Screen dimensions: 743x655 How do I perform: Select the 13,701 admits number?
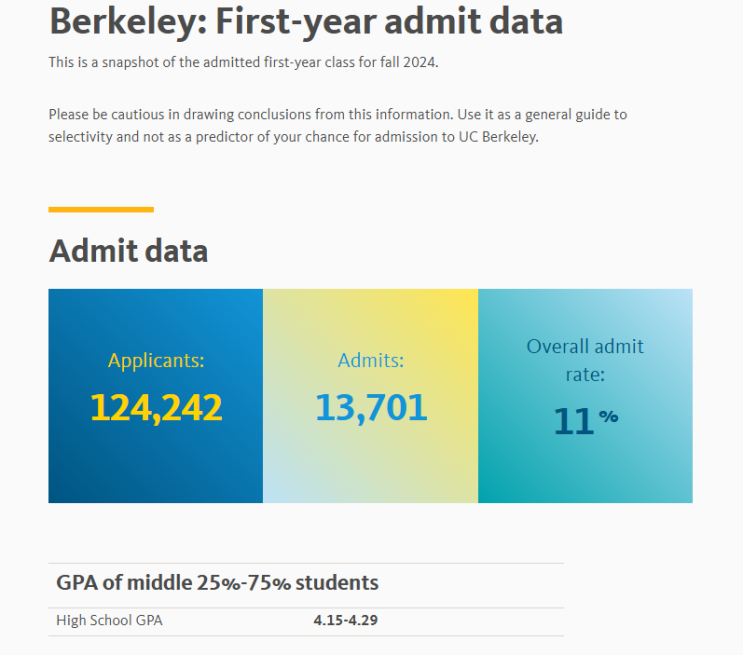371,407
